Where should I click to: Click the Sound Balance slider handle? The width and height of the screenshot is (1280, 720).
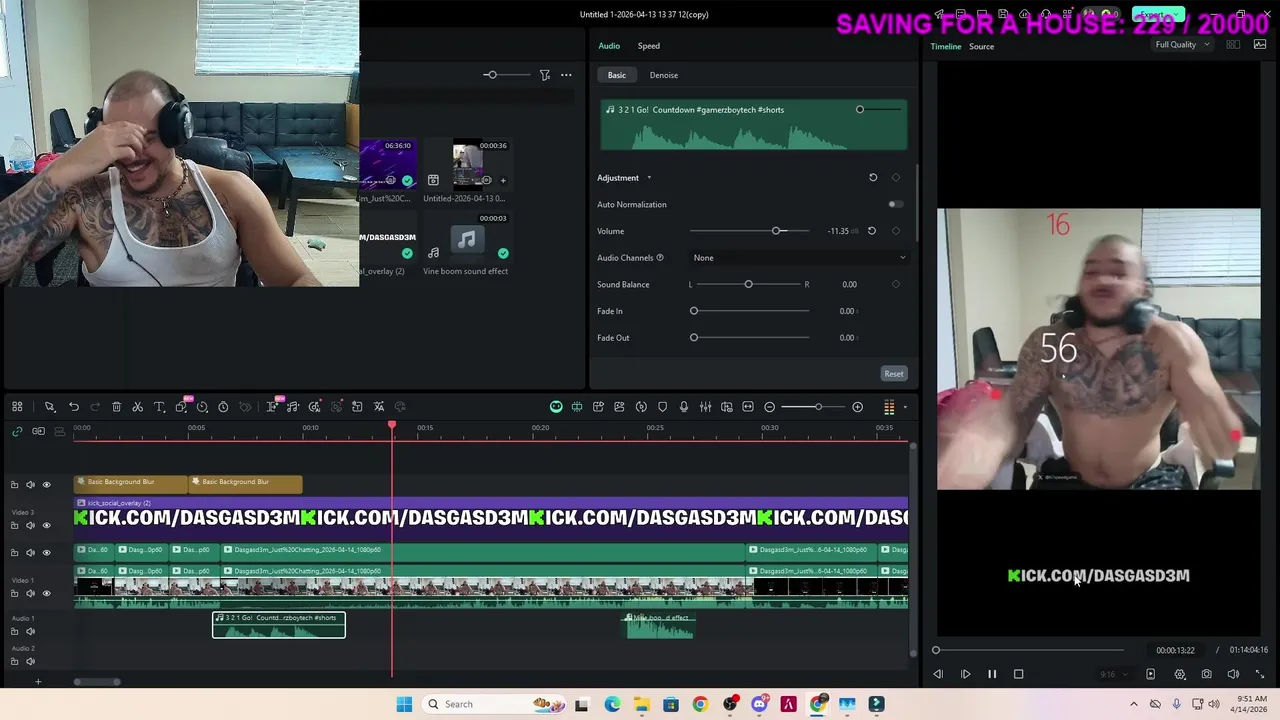[x=748, y=284]
